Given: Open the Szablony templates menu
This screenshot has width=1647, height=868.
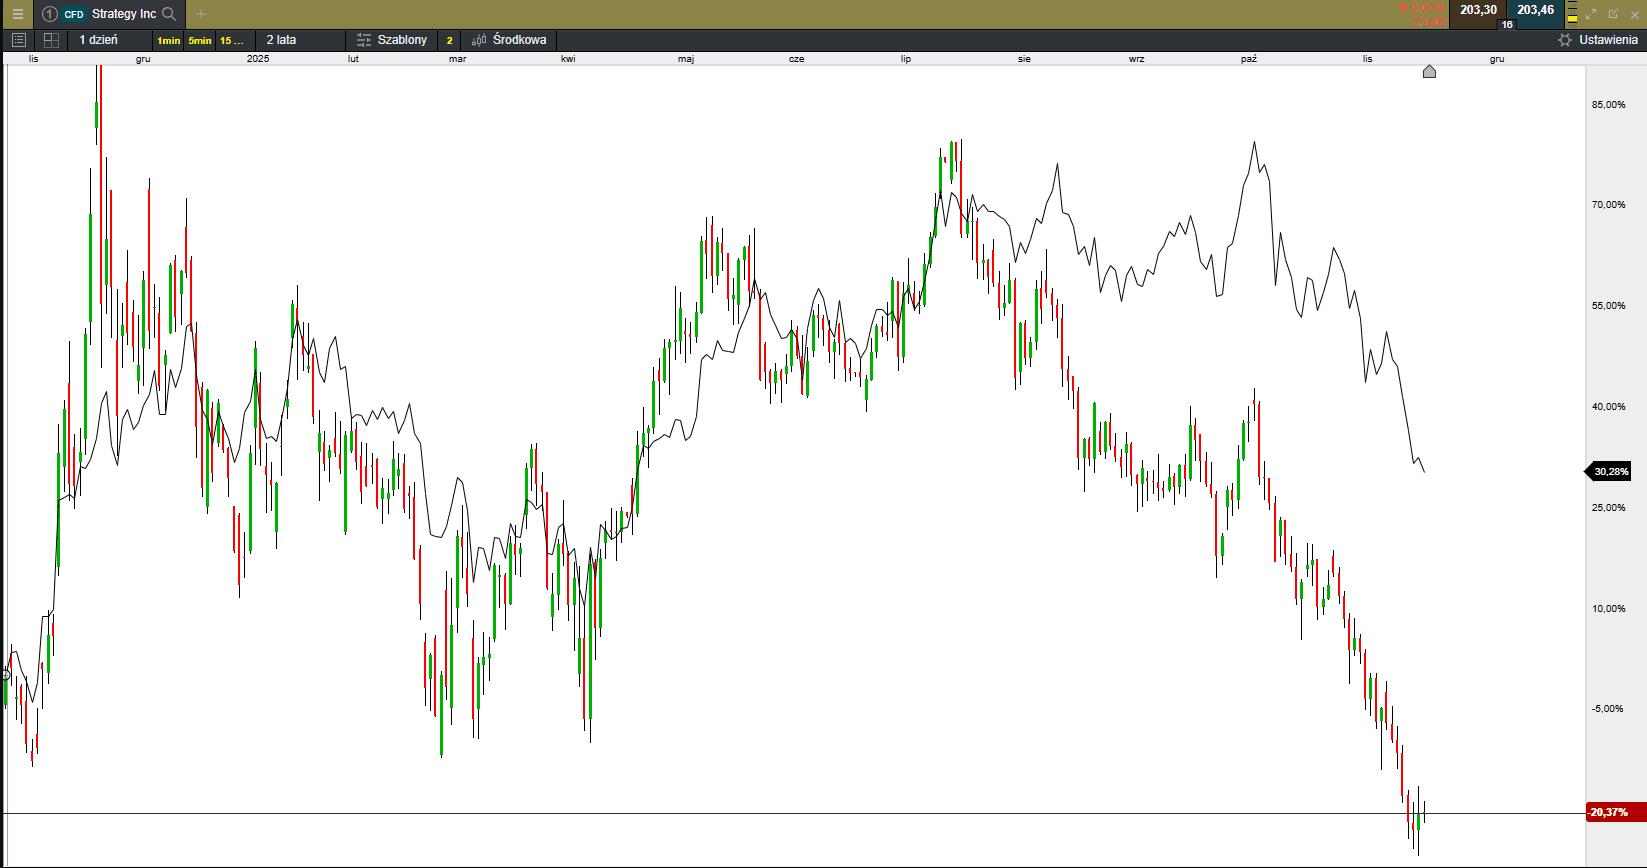Looking at the screenshot, I should coord(392,40).
